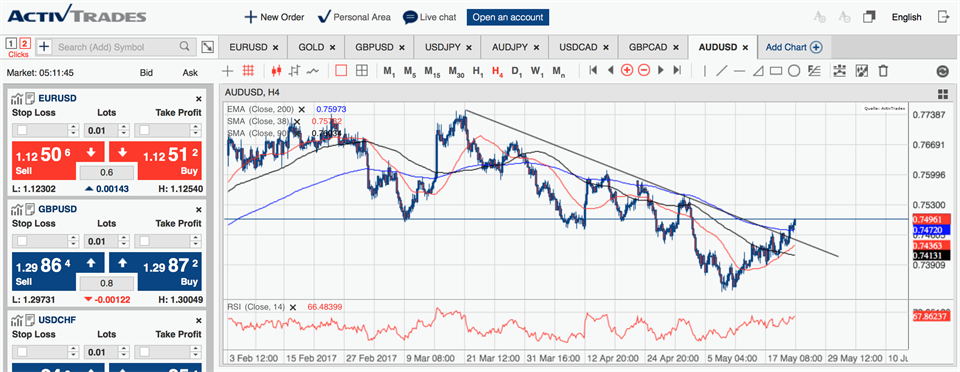Screen dimensions: 960x372
Task: Remove the EMA (Close, 200) indicator
Action: point(301,109)
